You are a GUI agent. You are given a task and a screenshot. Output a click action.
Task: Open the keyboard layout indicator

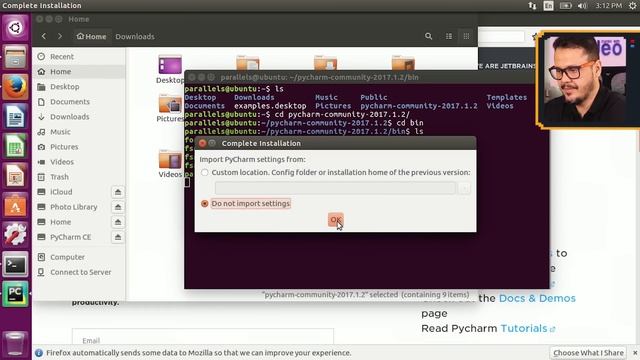[x=548, y=6]
